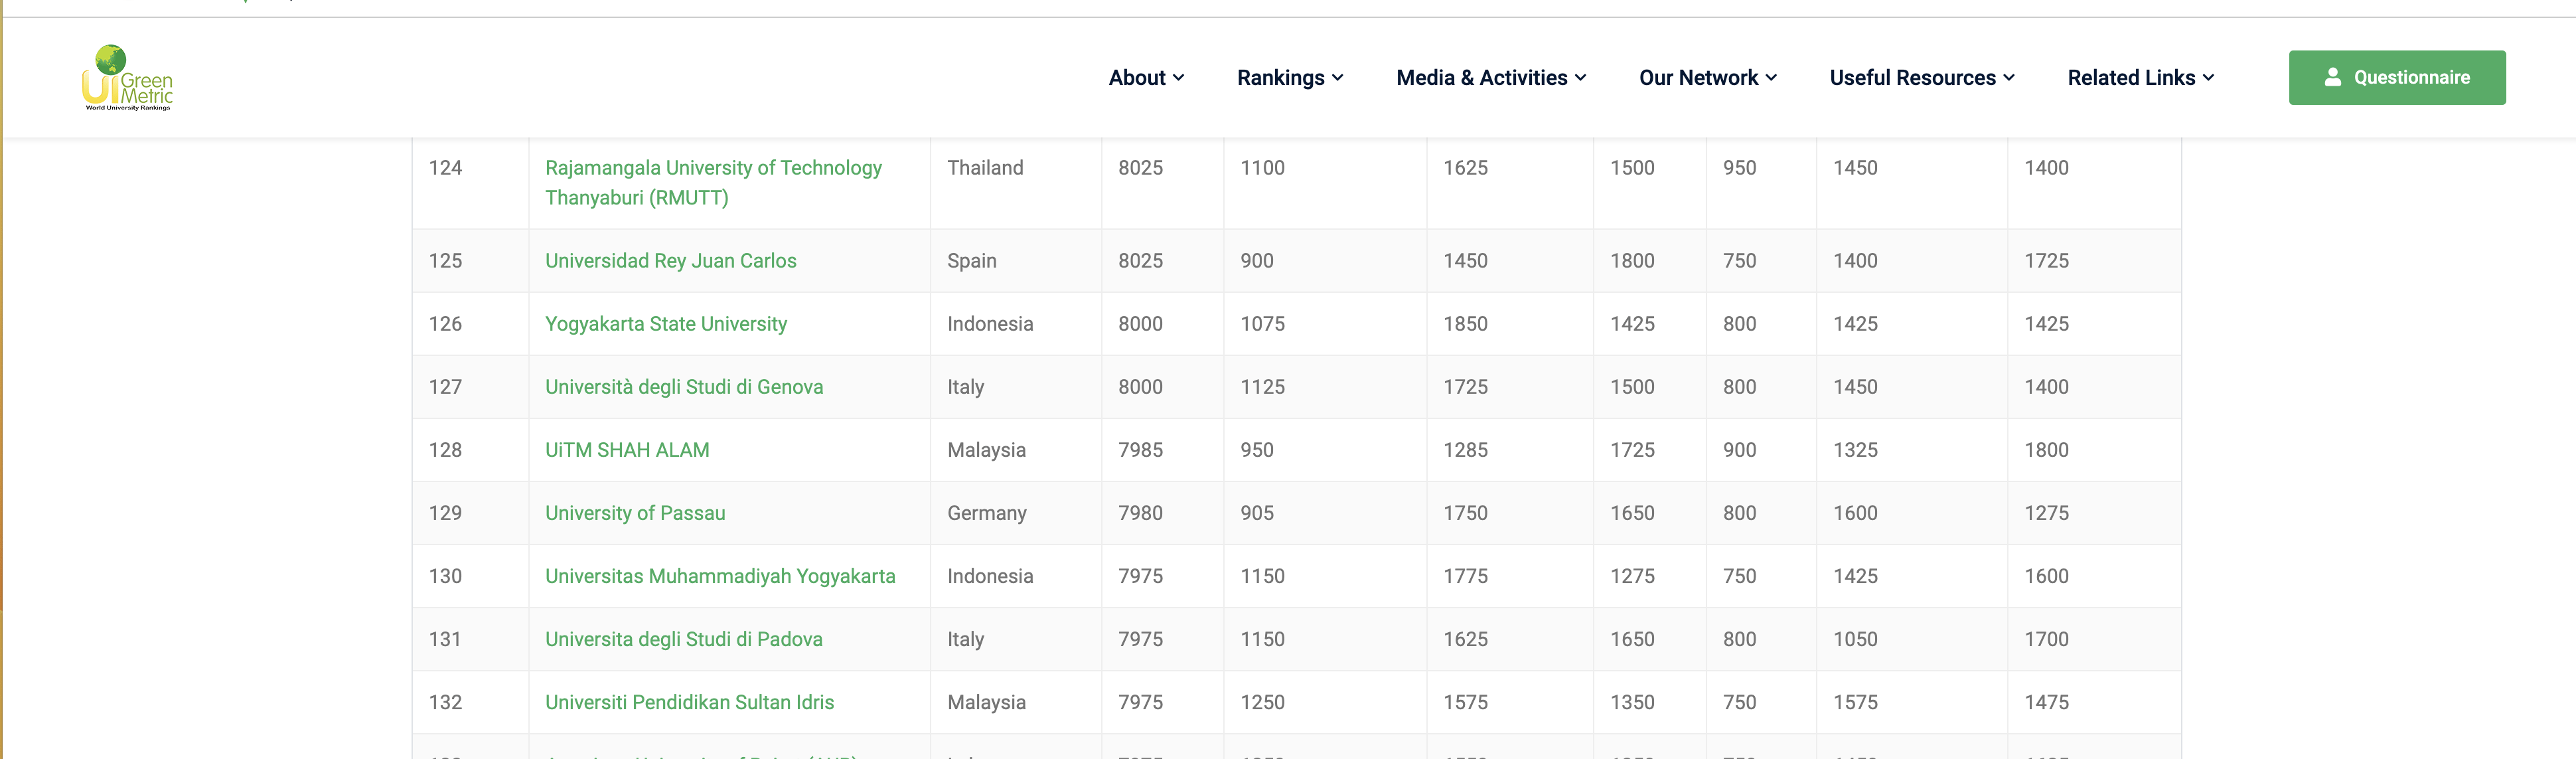The width and height of the screenshot is (2576, 759).
Task: Click the UiTM SHAH ALAM link
Action: (627, 450)
